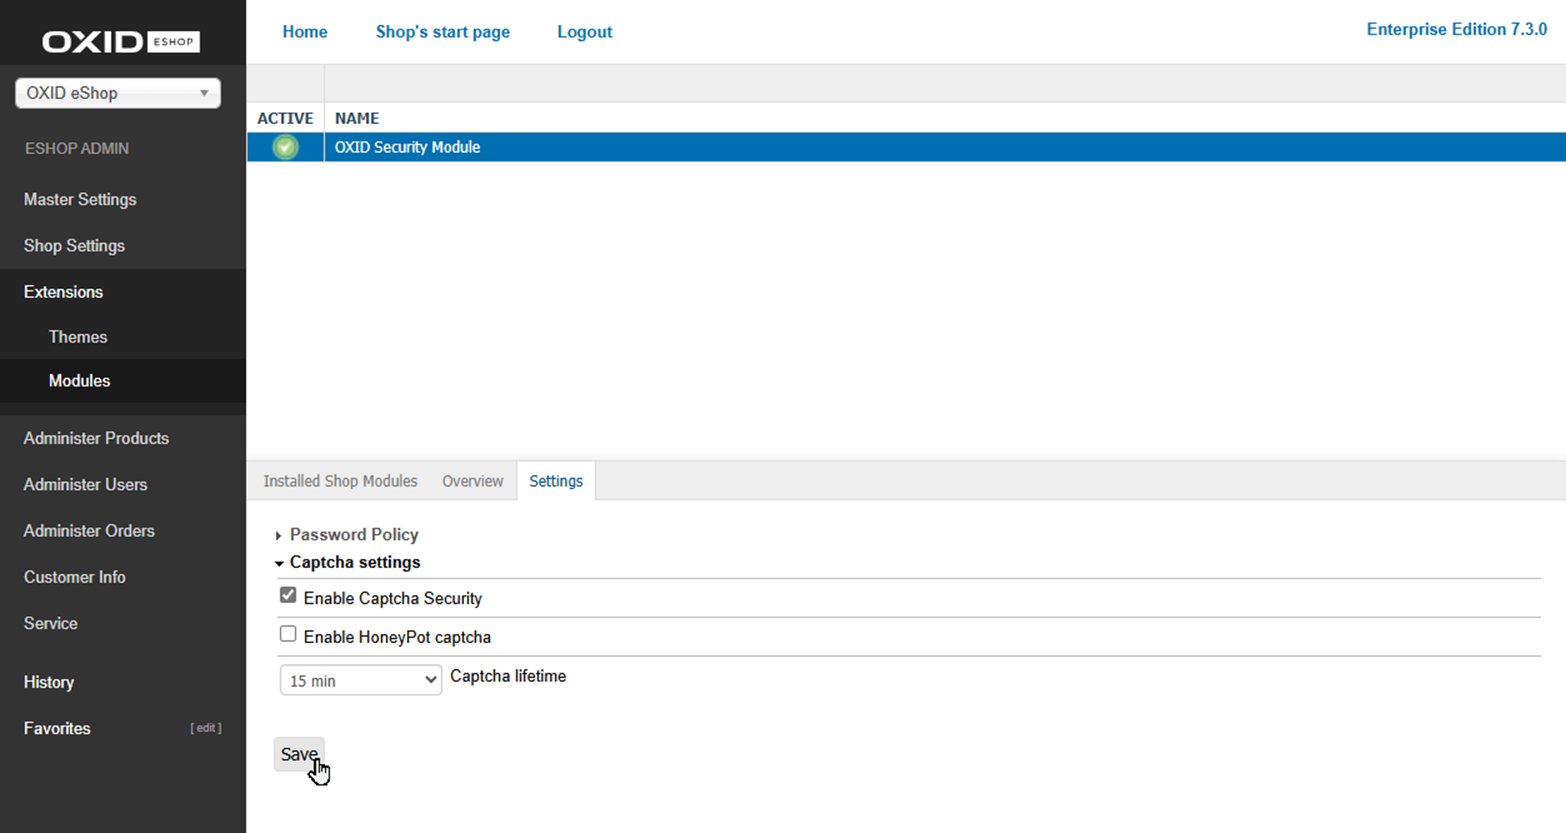Select the Settings tab
This screenshot has height=833, width=1566.
(x=556, y=481)
